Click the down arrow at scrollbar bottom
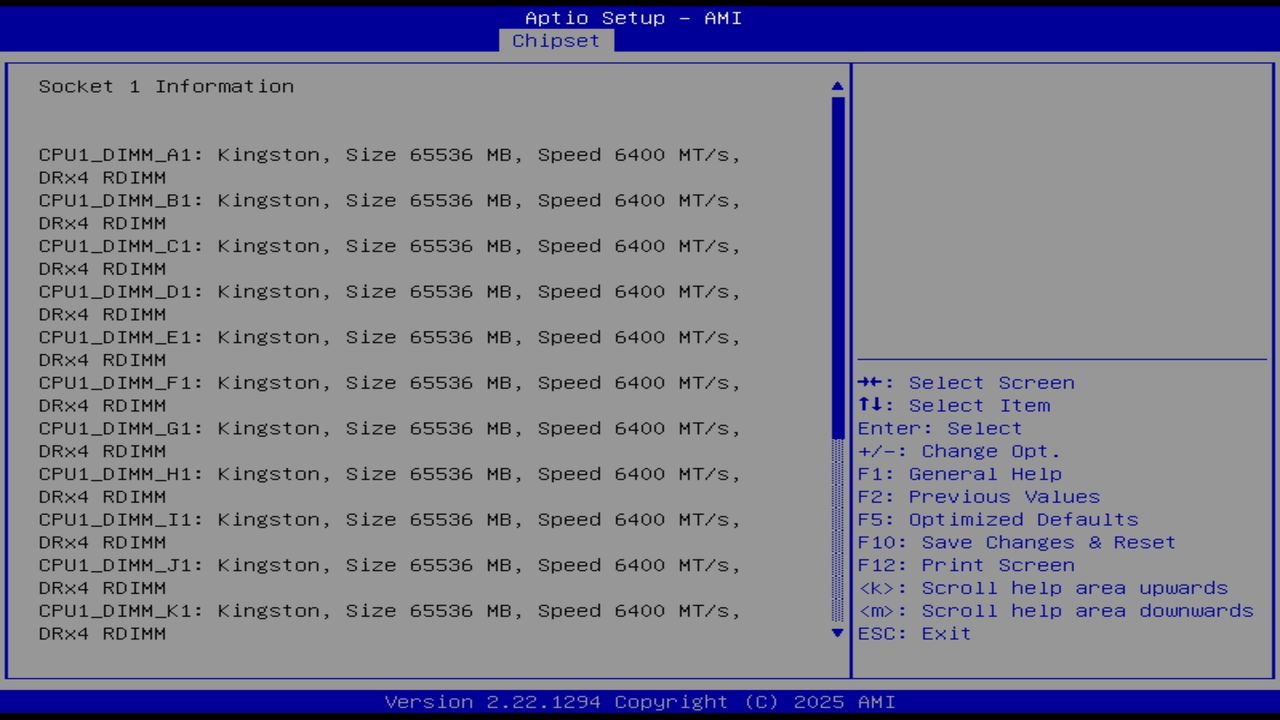This screenshot has height=720, width=1280. click(836, 633)
